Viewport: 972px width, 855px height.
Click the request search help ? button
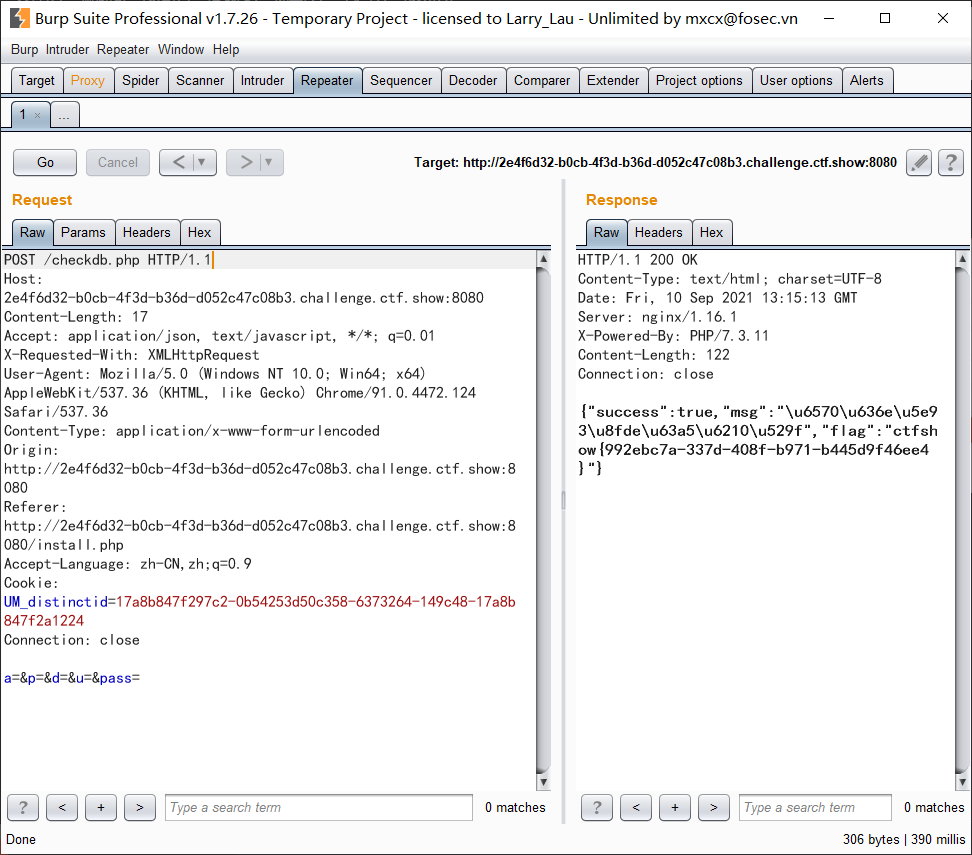[23, 807]
